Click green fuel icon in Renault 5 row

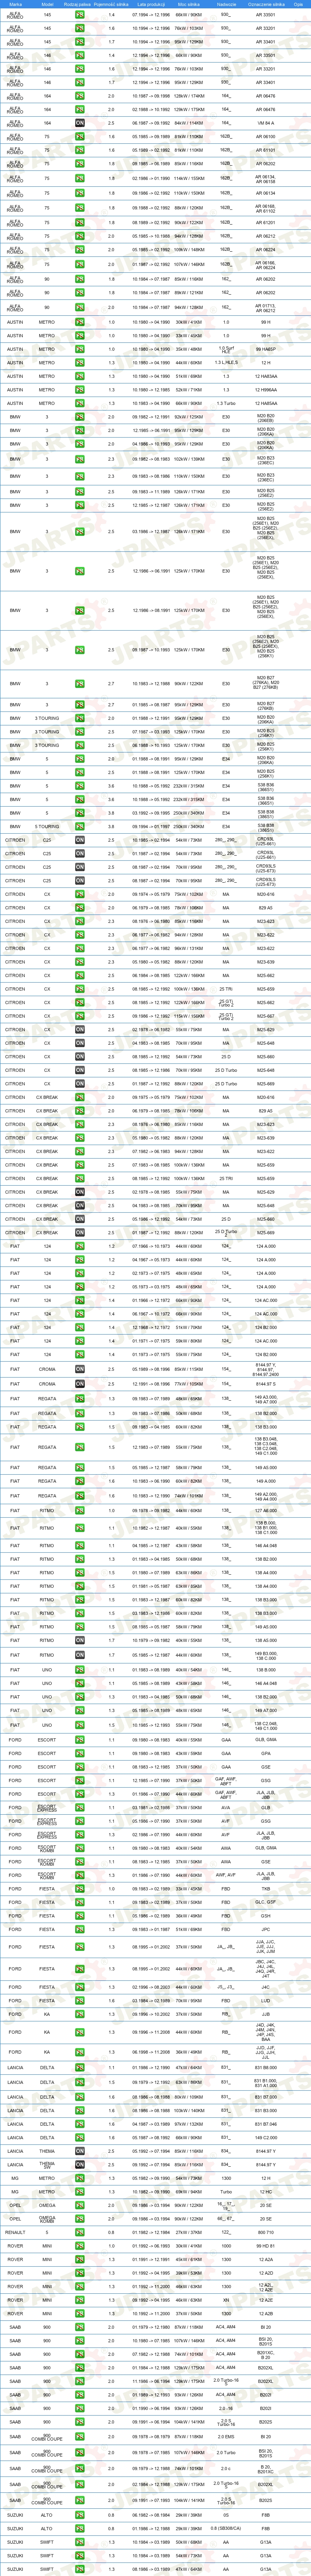tap(80, 2232)
